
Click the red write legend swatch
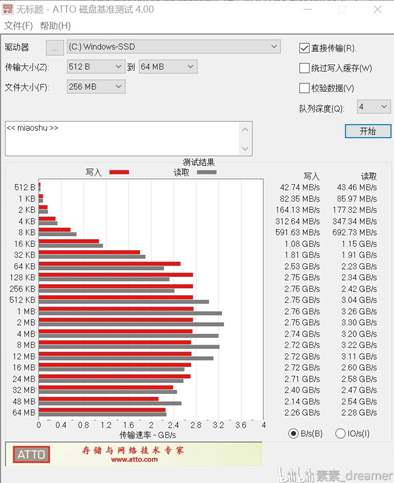coord(119,172)
